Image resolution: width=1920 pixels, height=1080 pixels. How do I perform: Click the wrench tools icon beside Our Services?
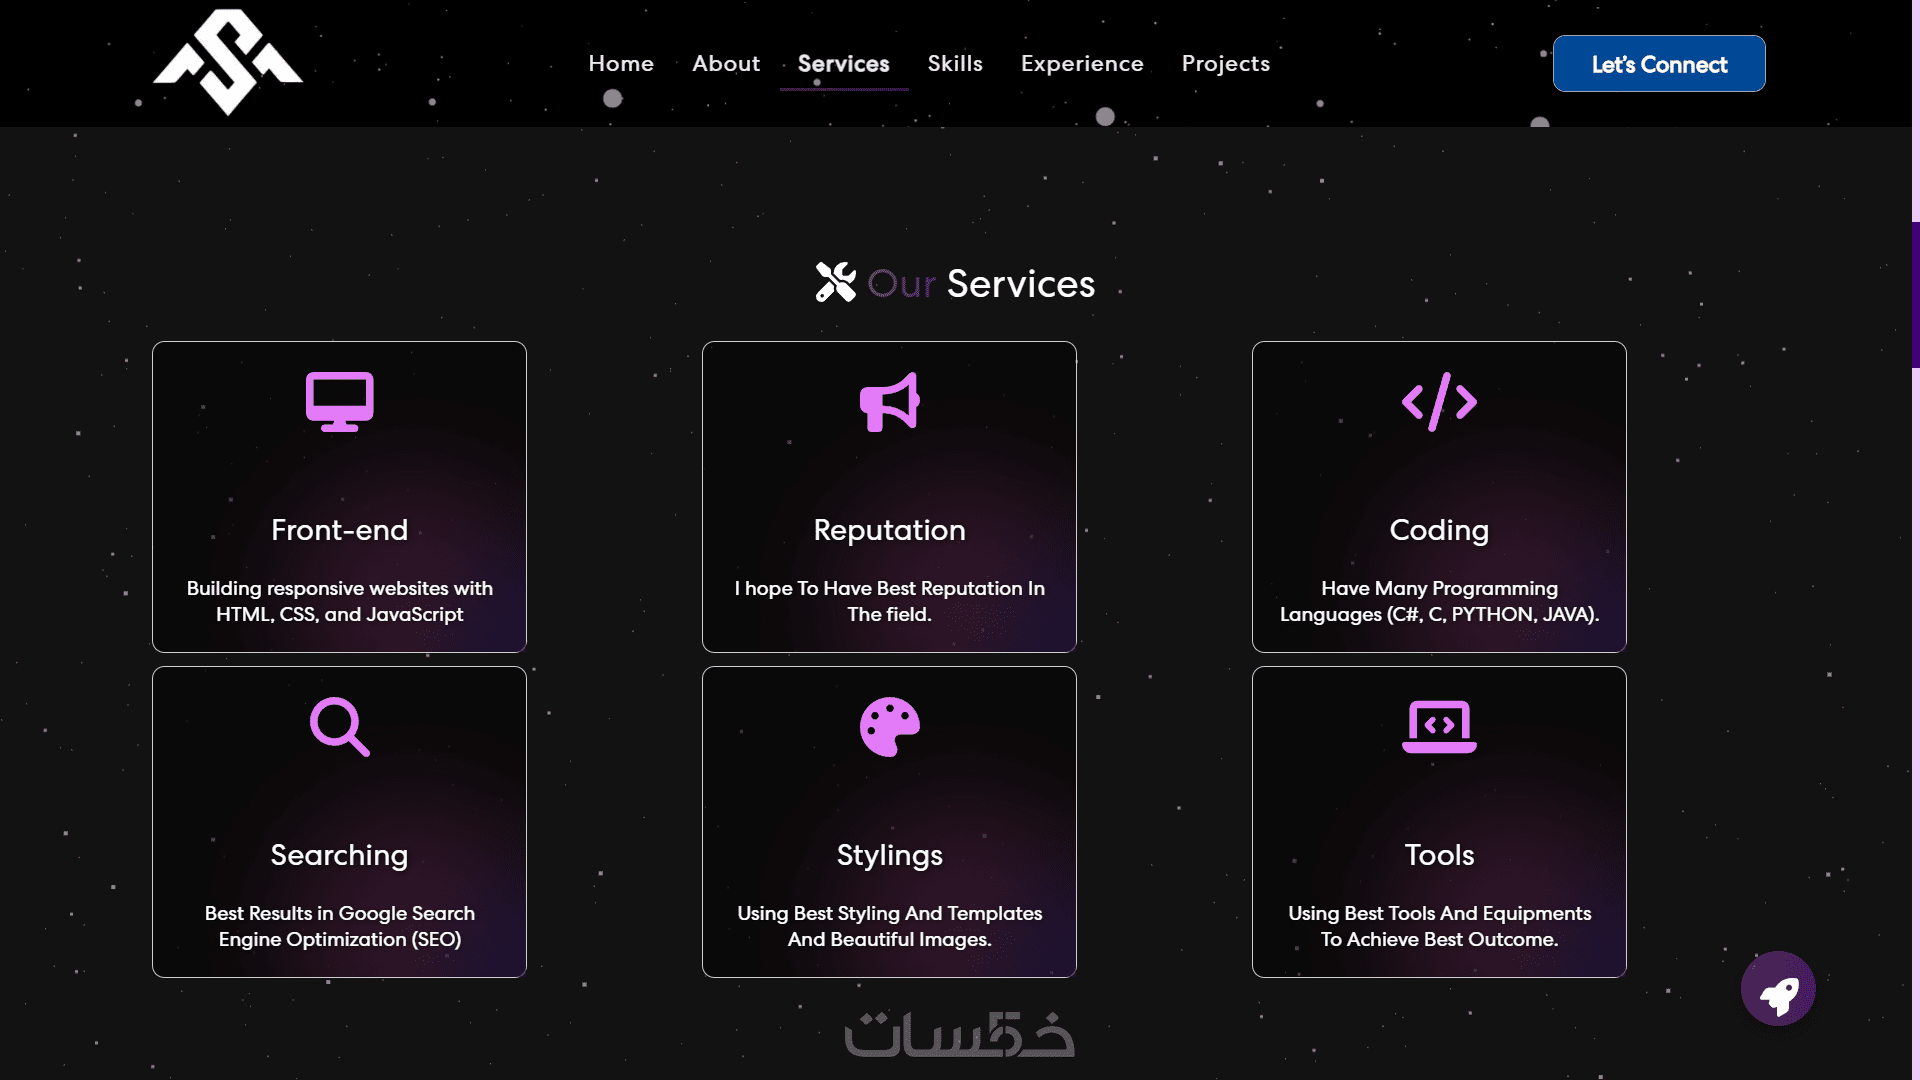836,283
